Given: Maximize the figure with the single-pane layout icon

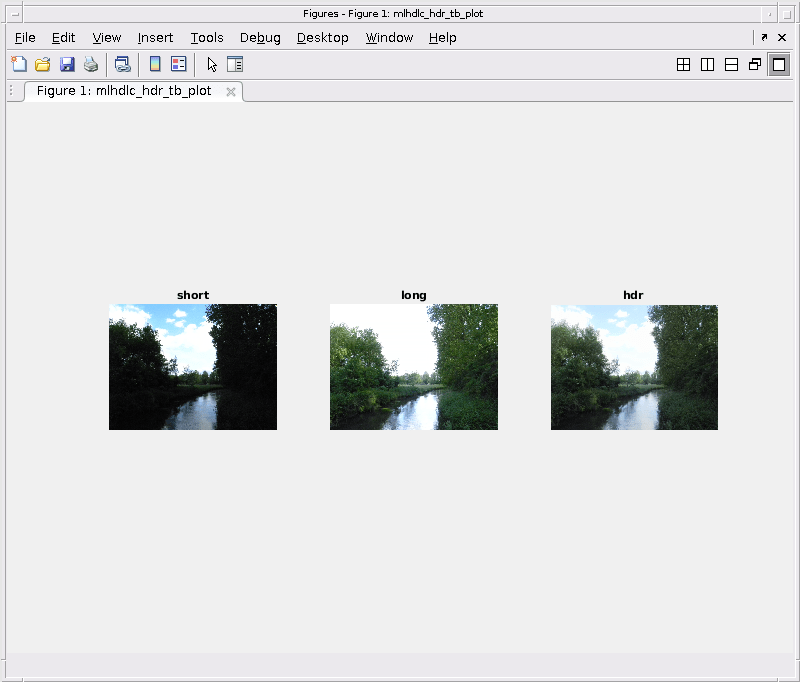Looking at the screenshot, I should coord(779,65).
